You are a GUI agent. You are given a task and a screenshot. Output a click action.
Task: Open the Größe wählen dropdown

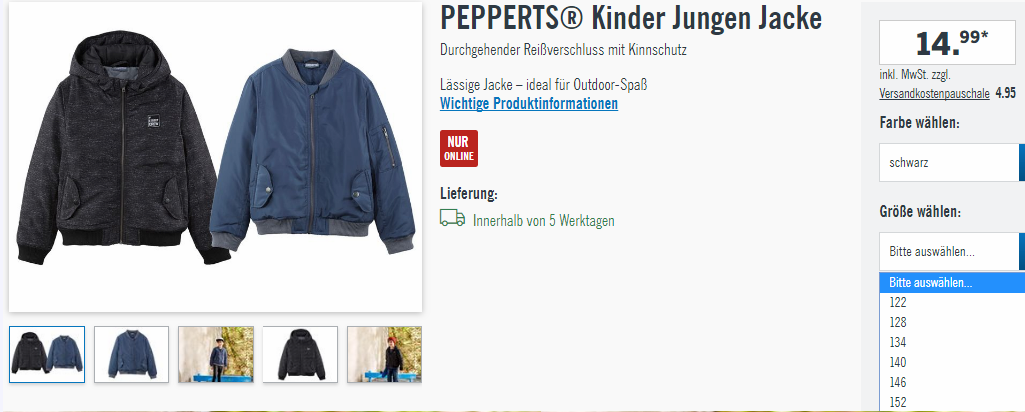tap(952, 252)
